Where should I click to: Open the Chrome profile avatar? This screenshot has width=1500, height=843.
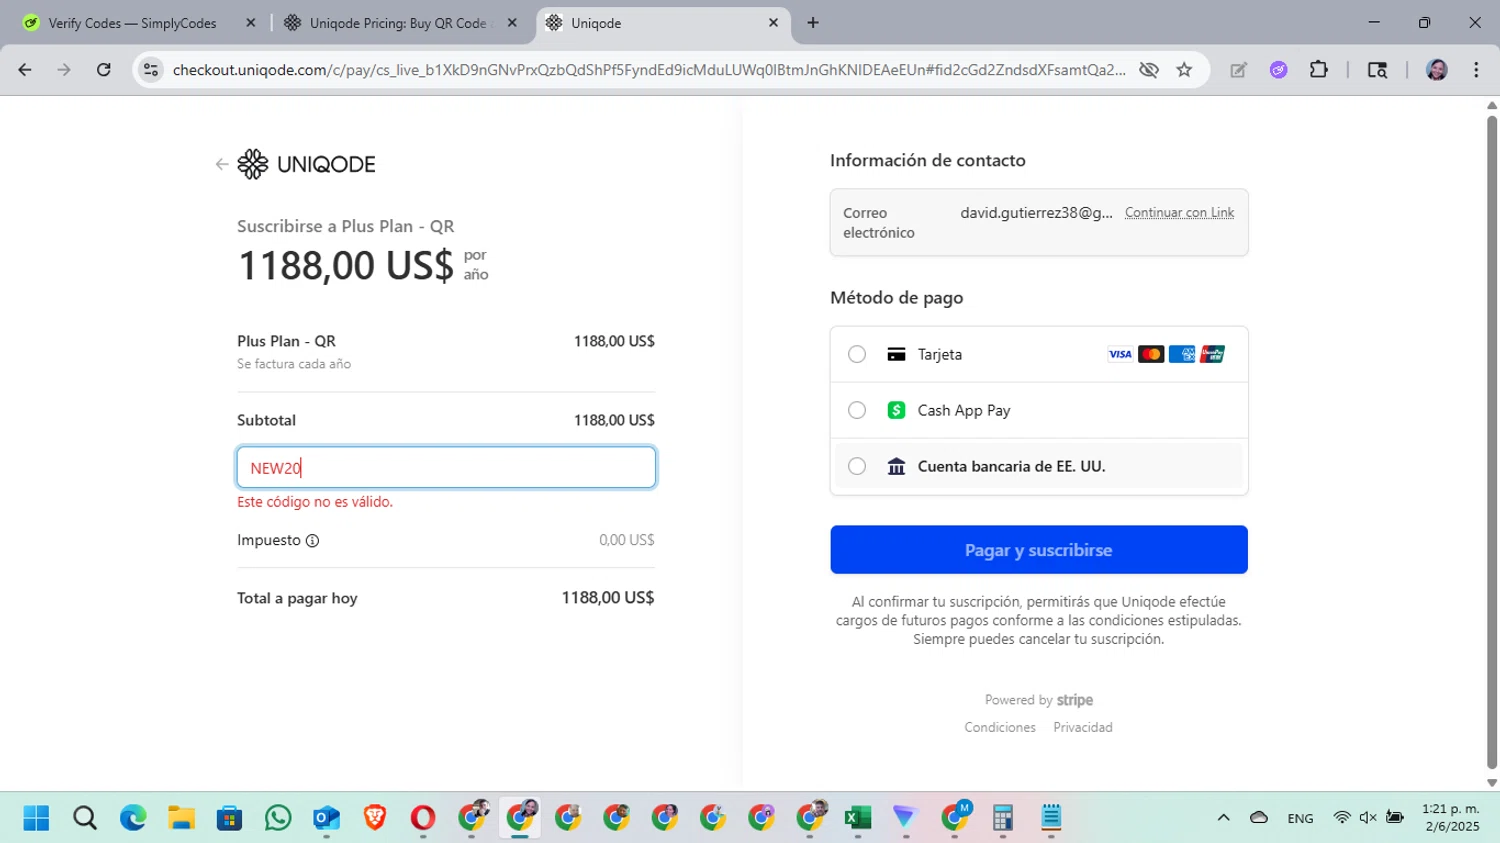[1437, 70]
